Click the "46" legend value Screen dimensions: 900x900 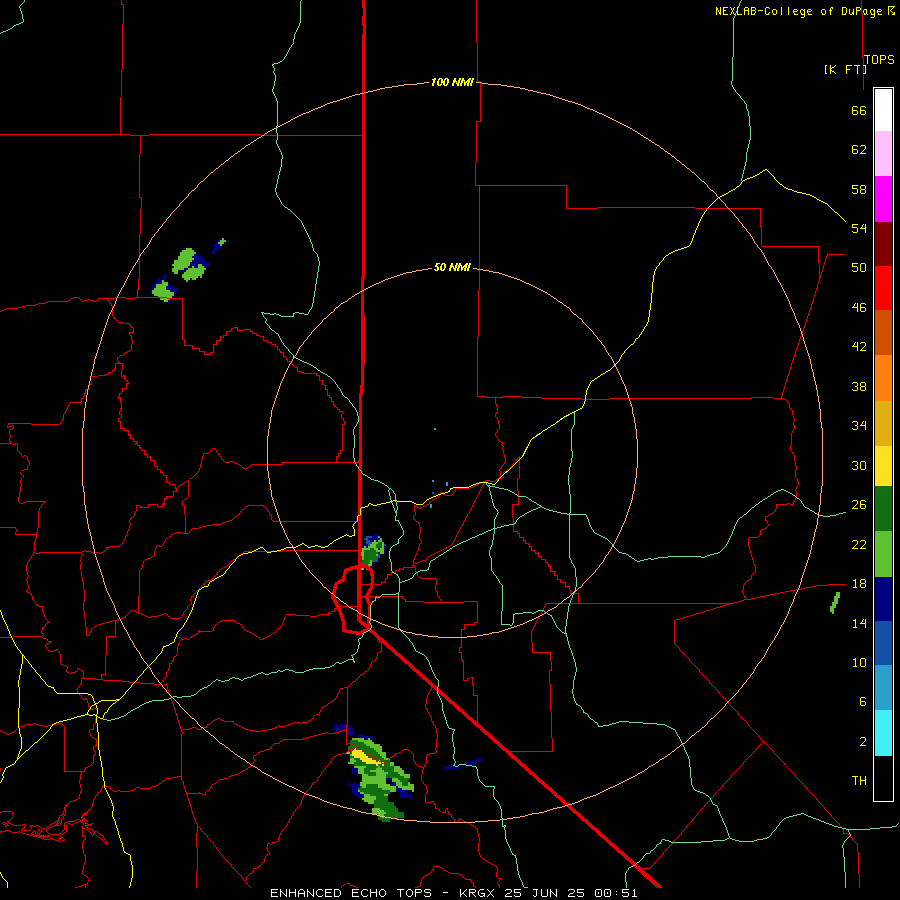click(859, 308)
